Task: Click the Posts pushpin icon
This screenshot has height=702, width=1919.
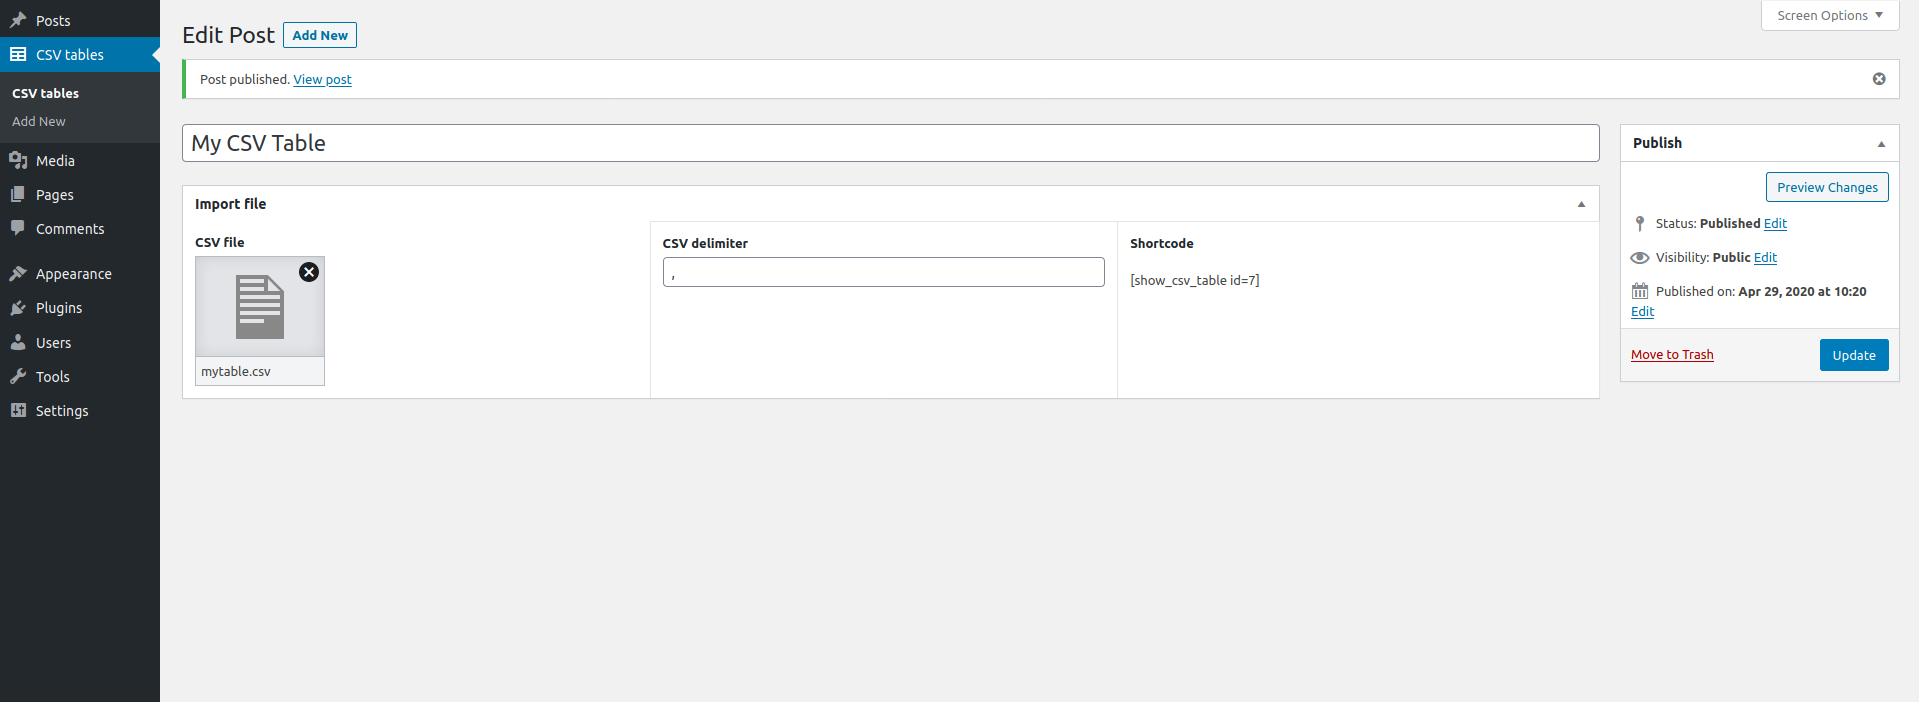Action: coord(18,20)
